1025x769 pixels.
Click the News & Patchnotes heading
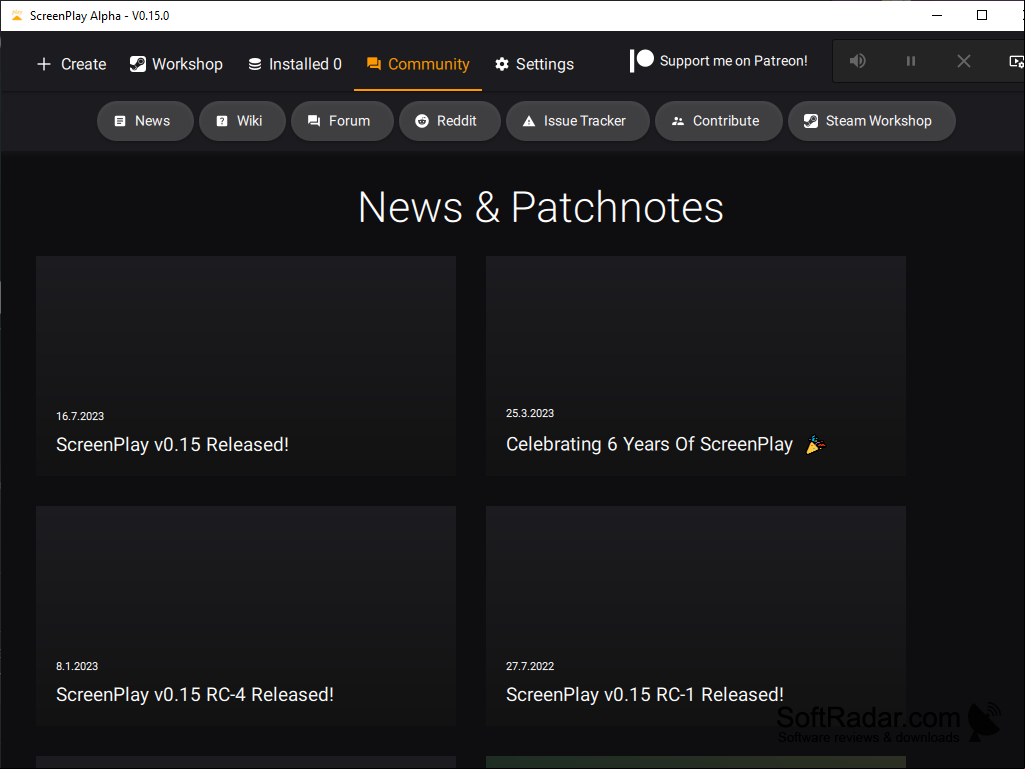coord(541,207)
